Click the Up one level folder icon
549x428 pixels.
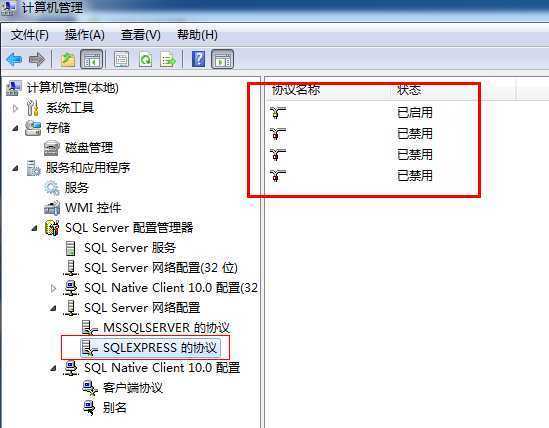pos(68,59)
